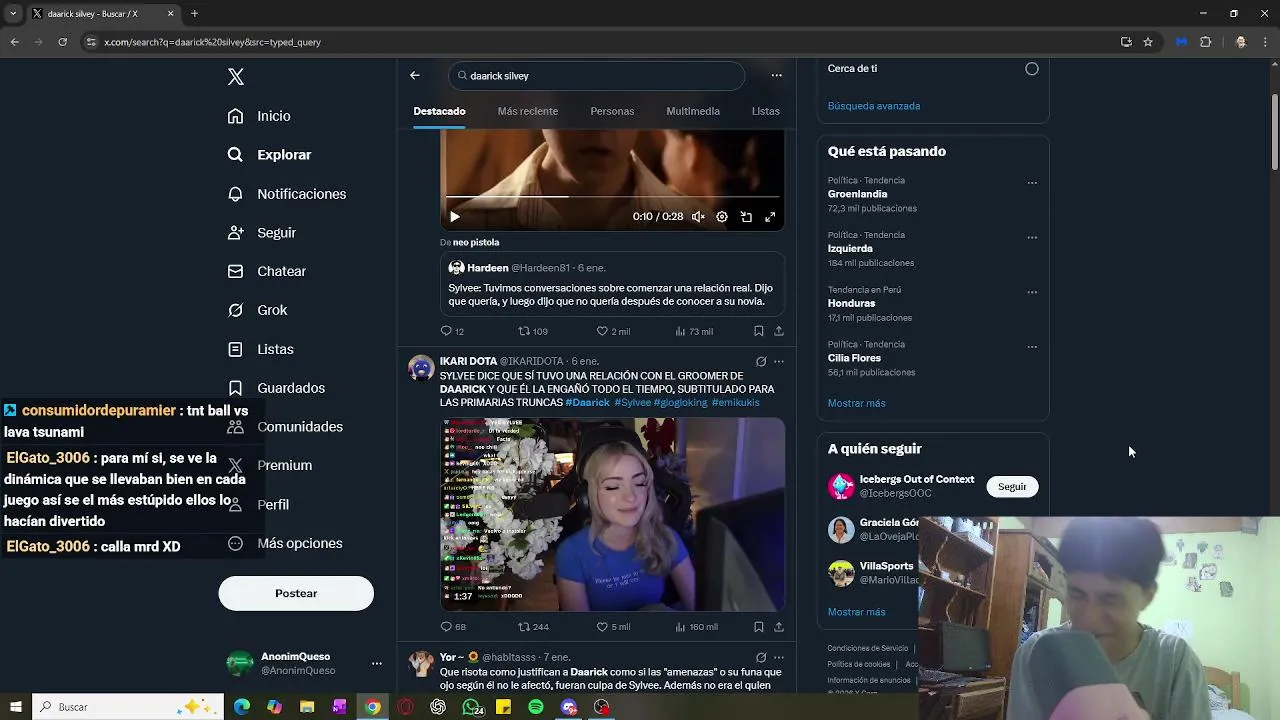Screen dimensions: 1280x720
Task: Open options for Honduras trend
Action: coord(1032,292)
